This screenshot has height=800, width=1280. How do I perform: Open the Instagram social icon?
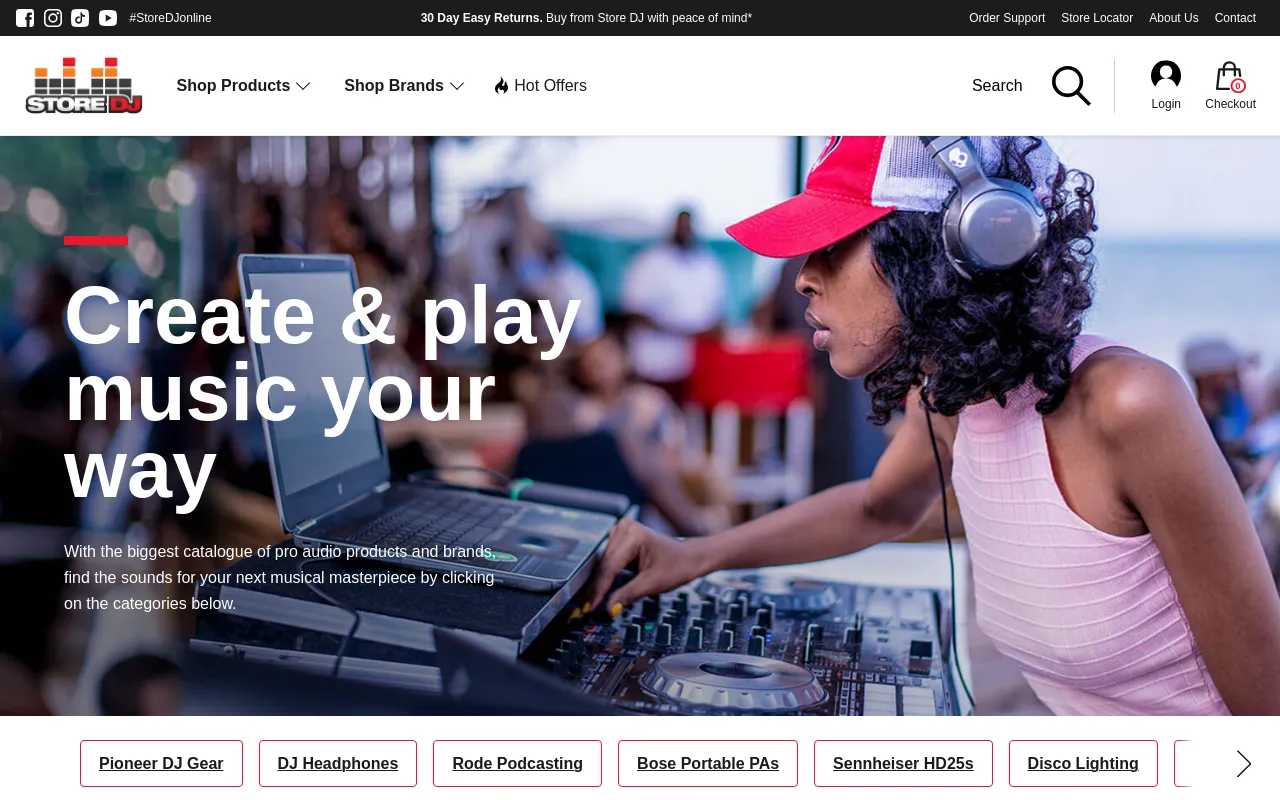[53, 18]
